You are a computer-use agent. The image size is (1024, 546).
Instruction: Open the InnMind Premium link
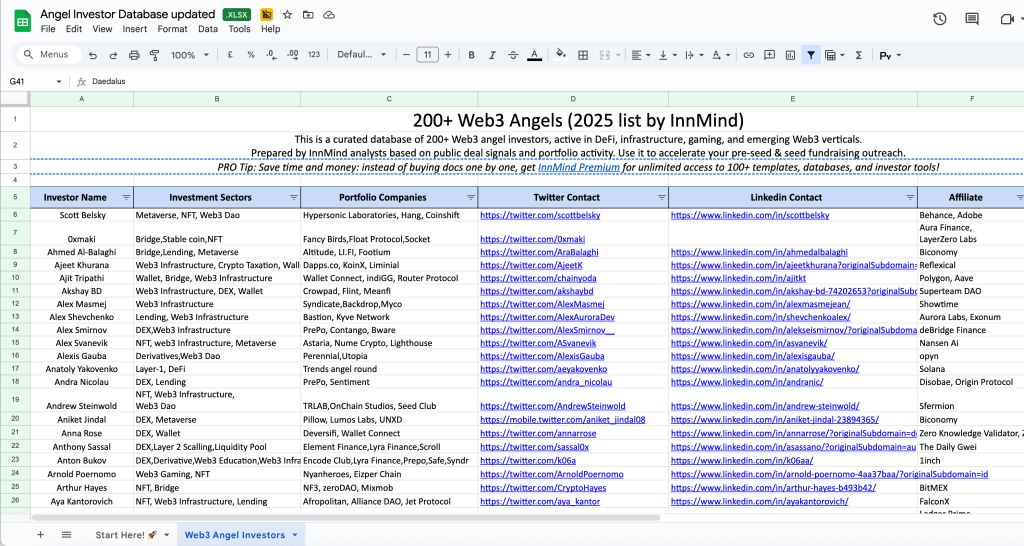tap(579, 167)
